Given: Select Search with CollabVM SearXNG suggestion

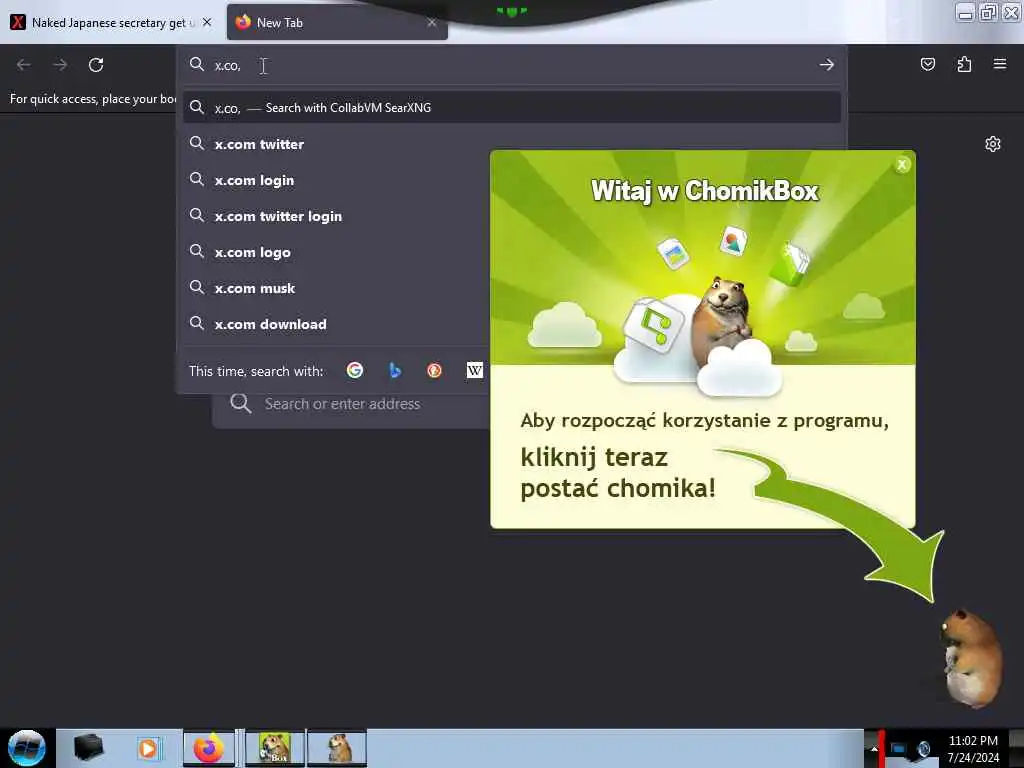Looking at the screenshot, I should (511, 108).
